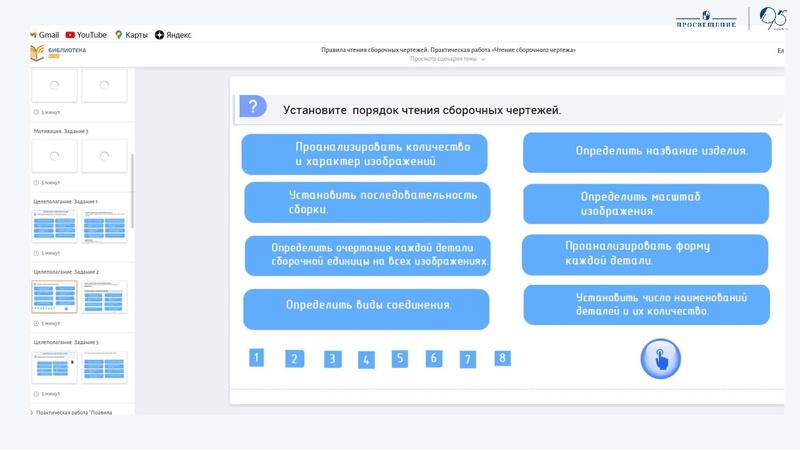Select 'Установить число наименований деталей' card
Screen dimensions: 800x450
pyautogui.click(x=646, y=305)
